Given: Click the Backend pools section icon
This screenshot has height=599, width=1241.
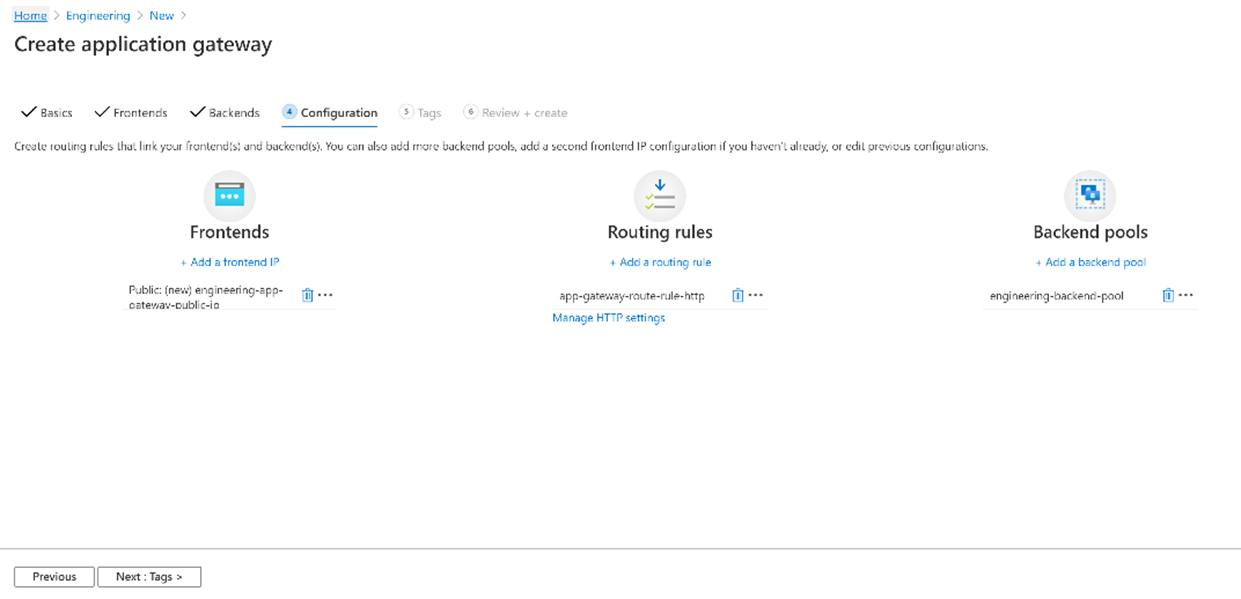Looking at the screenshot, I should (x=1090, y=196).
